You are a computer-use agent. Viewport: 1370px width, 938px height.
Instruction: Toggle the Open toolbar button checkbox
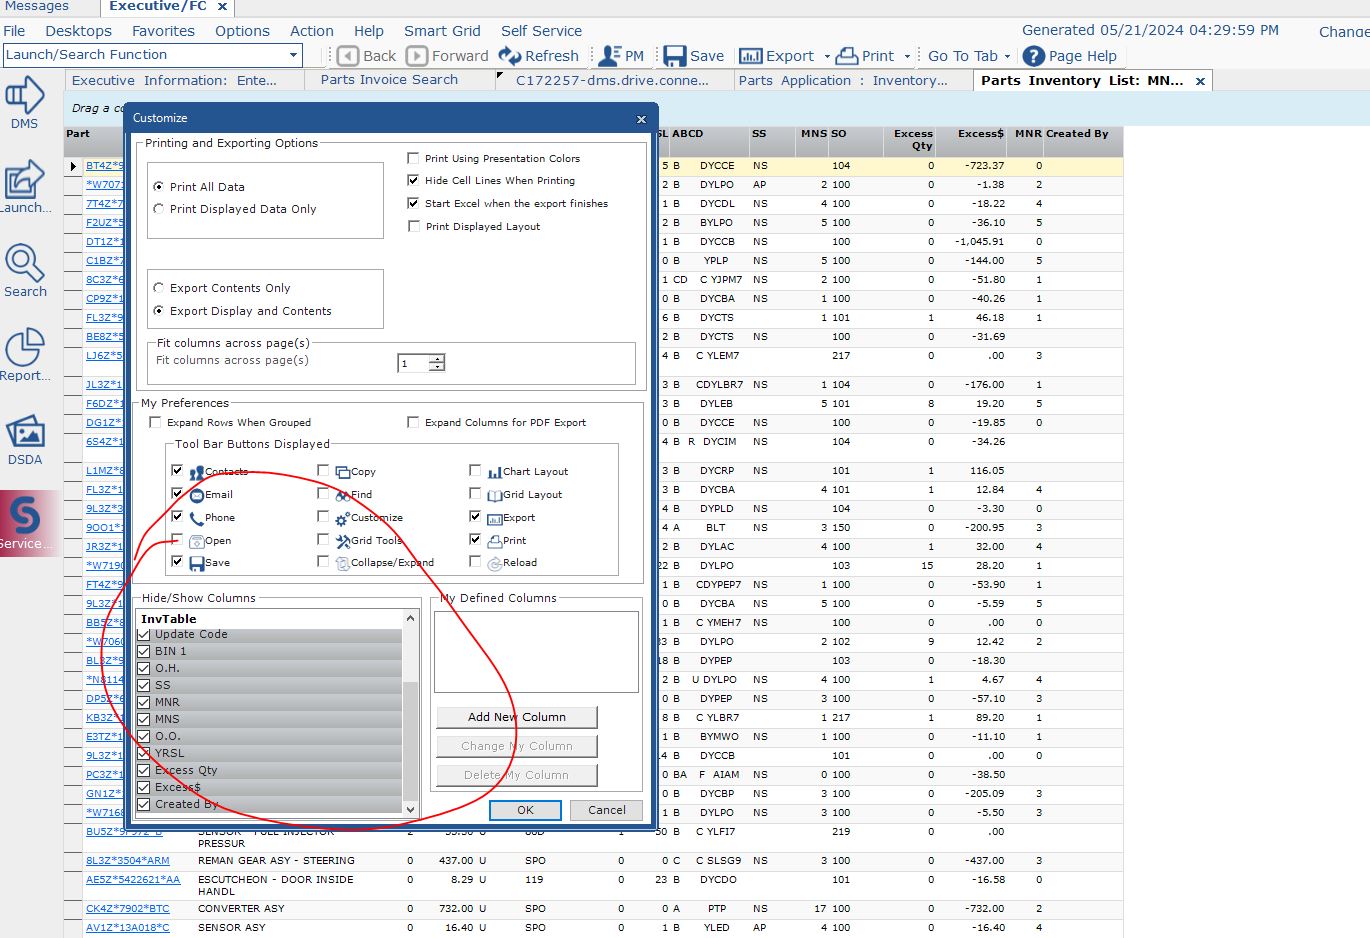(x=177, y=540)
